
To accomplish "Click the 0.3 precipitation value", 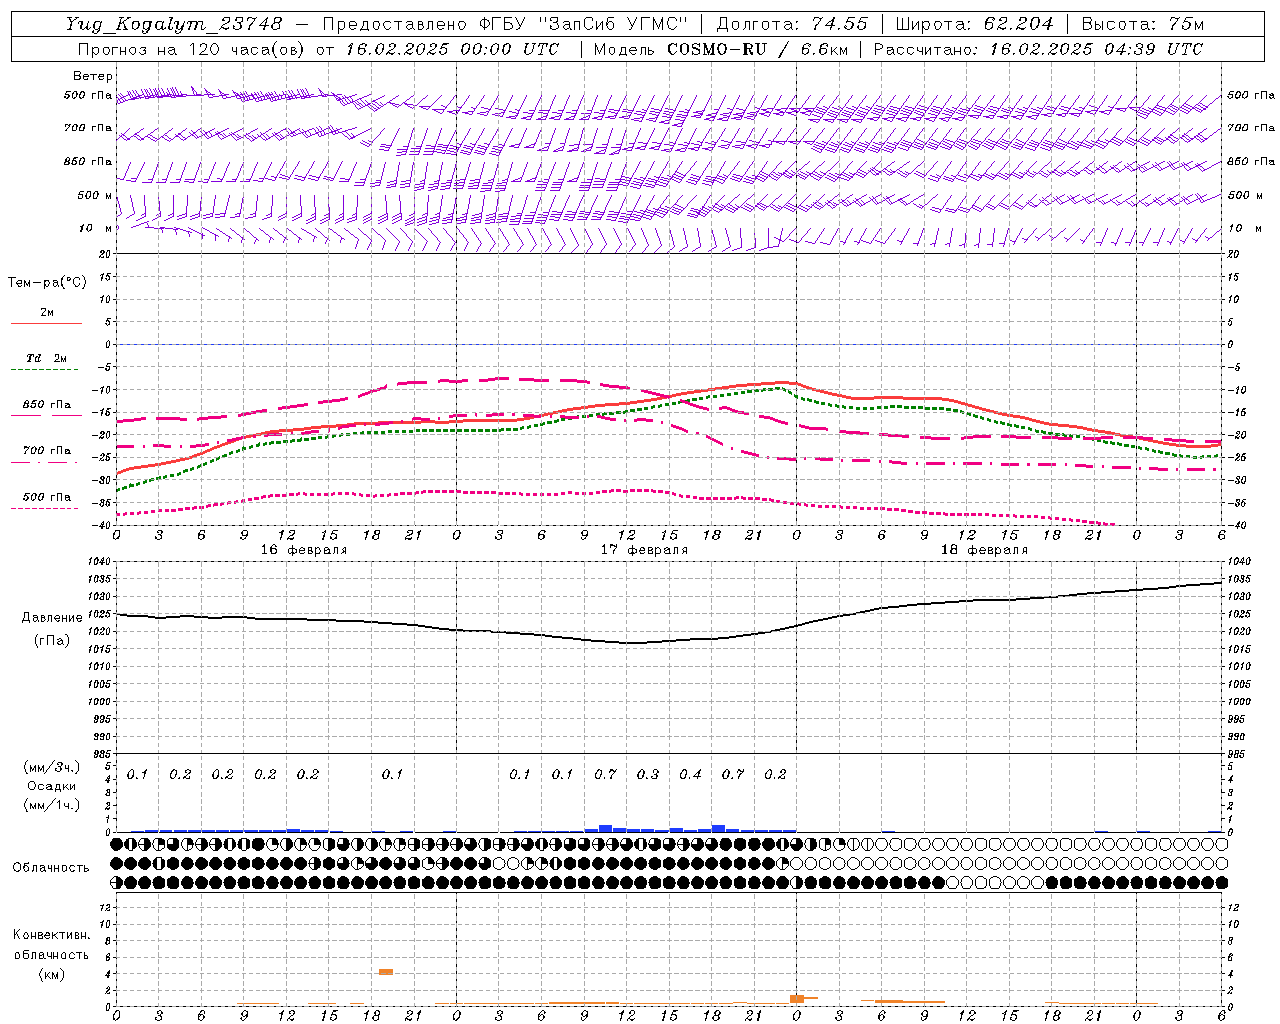I will click(648, 775).
